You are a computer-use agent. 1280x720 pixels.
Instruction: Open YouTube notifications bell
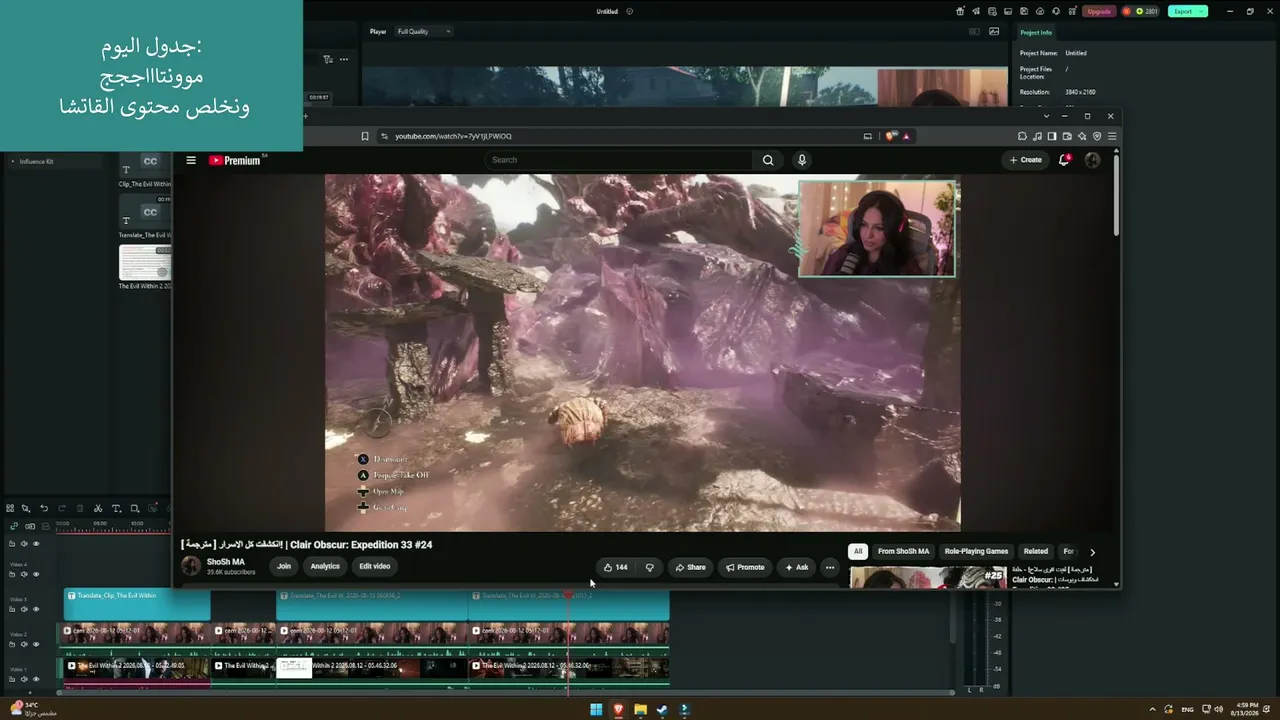tap(1064, 160)
